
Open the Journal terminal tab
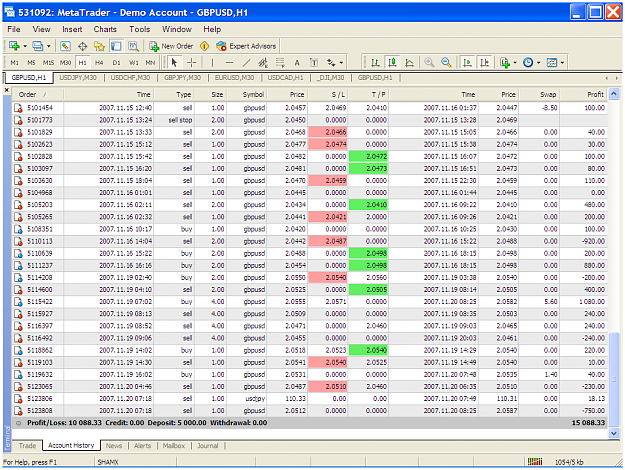point(208,446)
